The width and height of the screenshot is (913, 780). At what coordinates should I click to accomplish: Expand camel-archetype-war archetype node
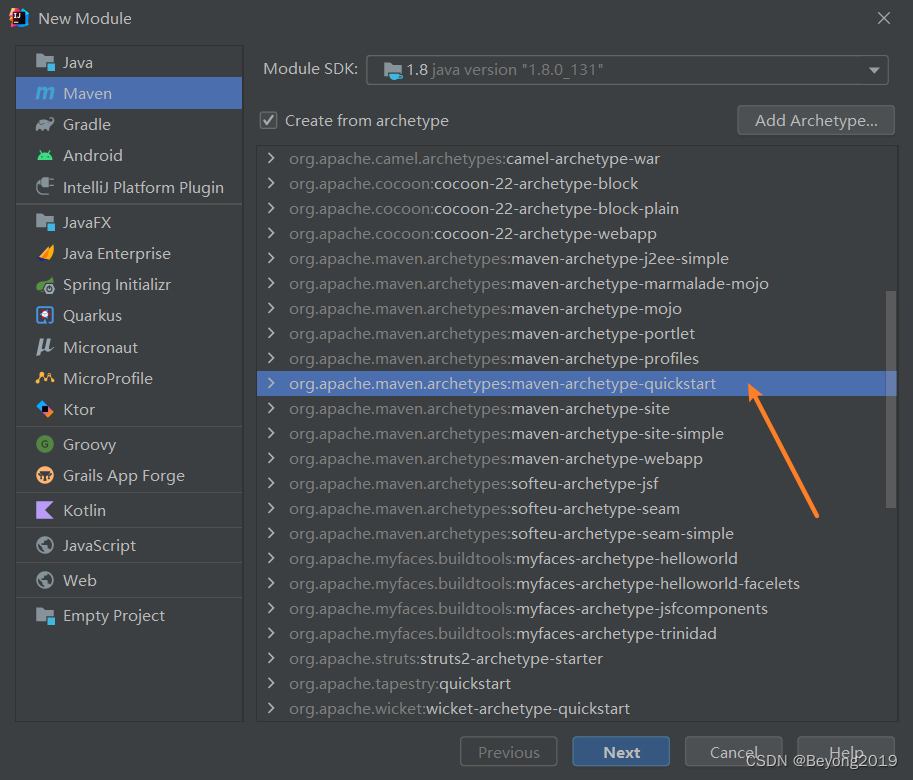pyautogui.click(x=271, y=158)
